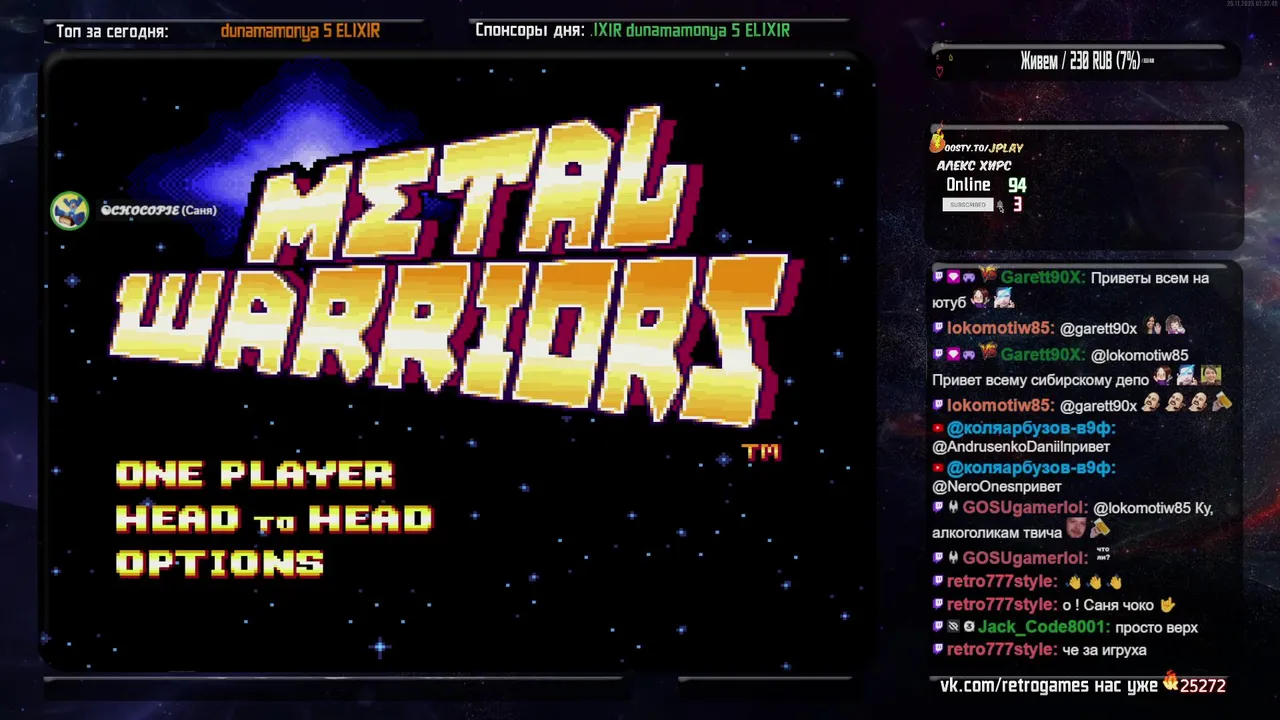Click face emote after 'алкоголикам твича'
Viewport: 1280px width, 720px height.
pos(1076,528)
